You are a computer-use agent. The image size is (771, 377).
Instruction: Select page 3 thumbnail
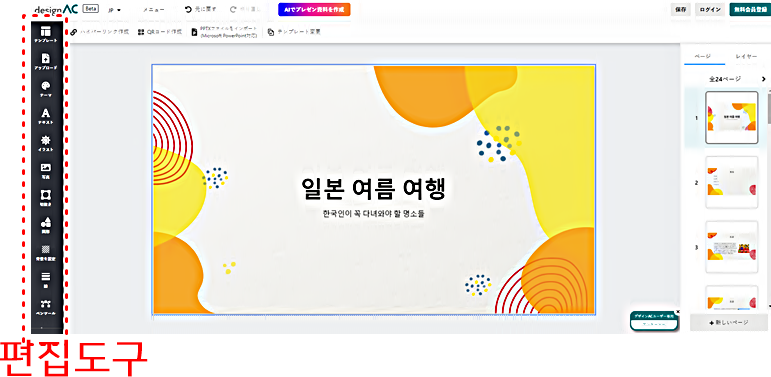click(x=732, y=247)
